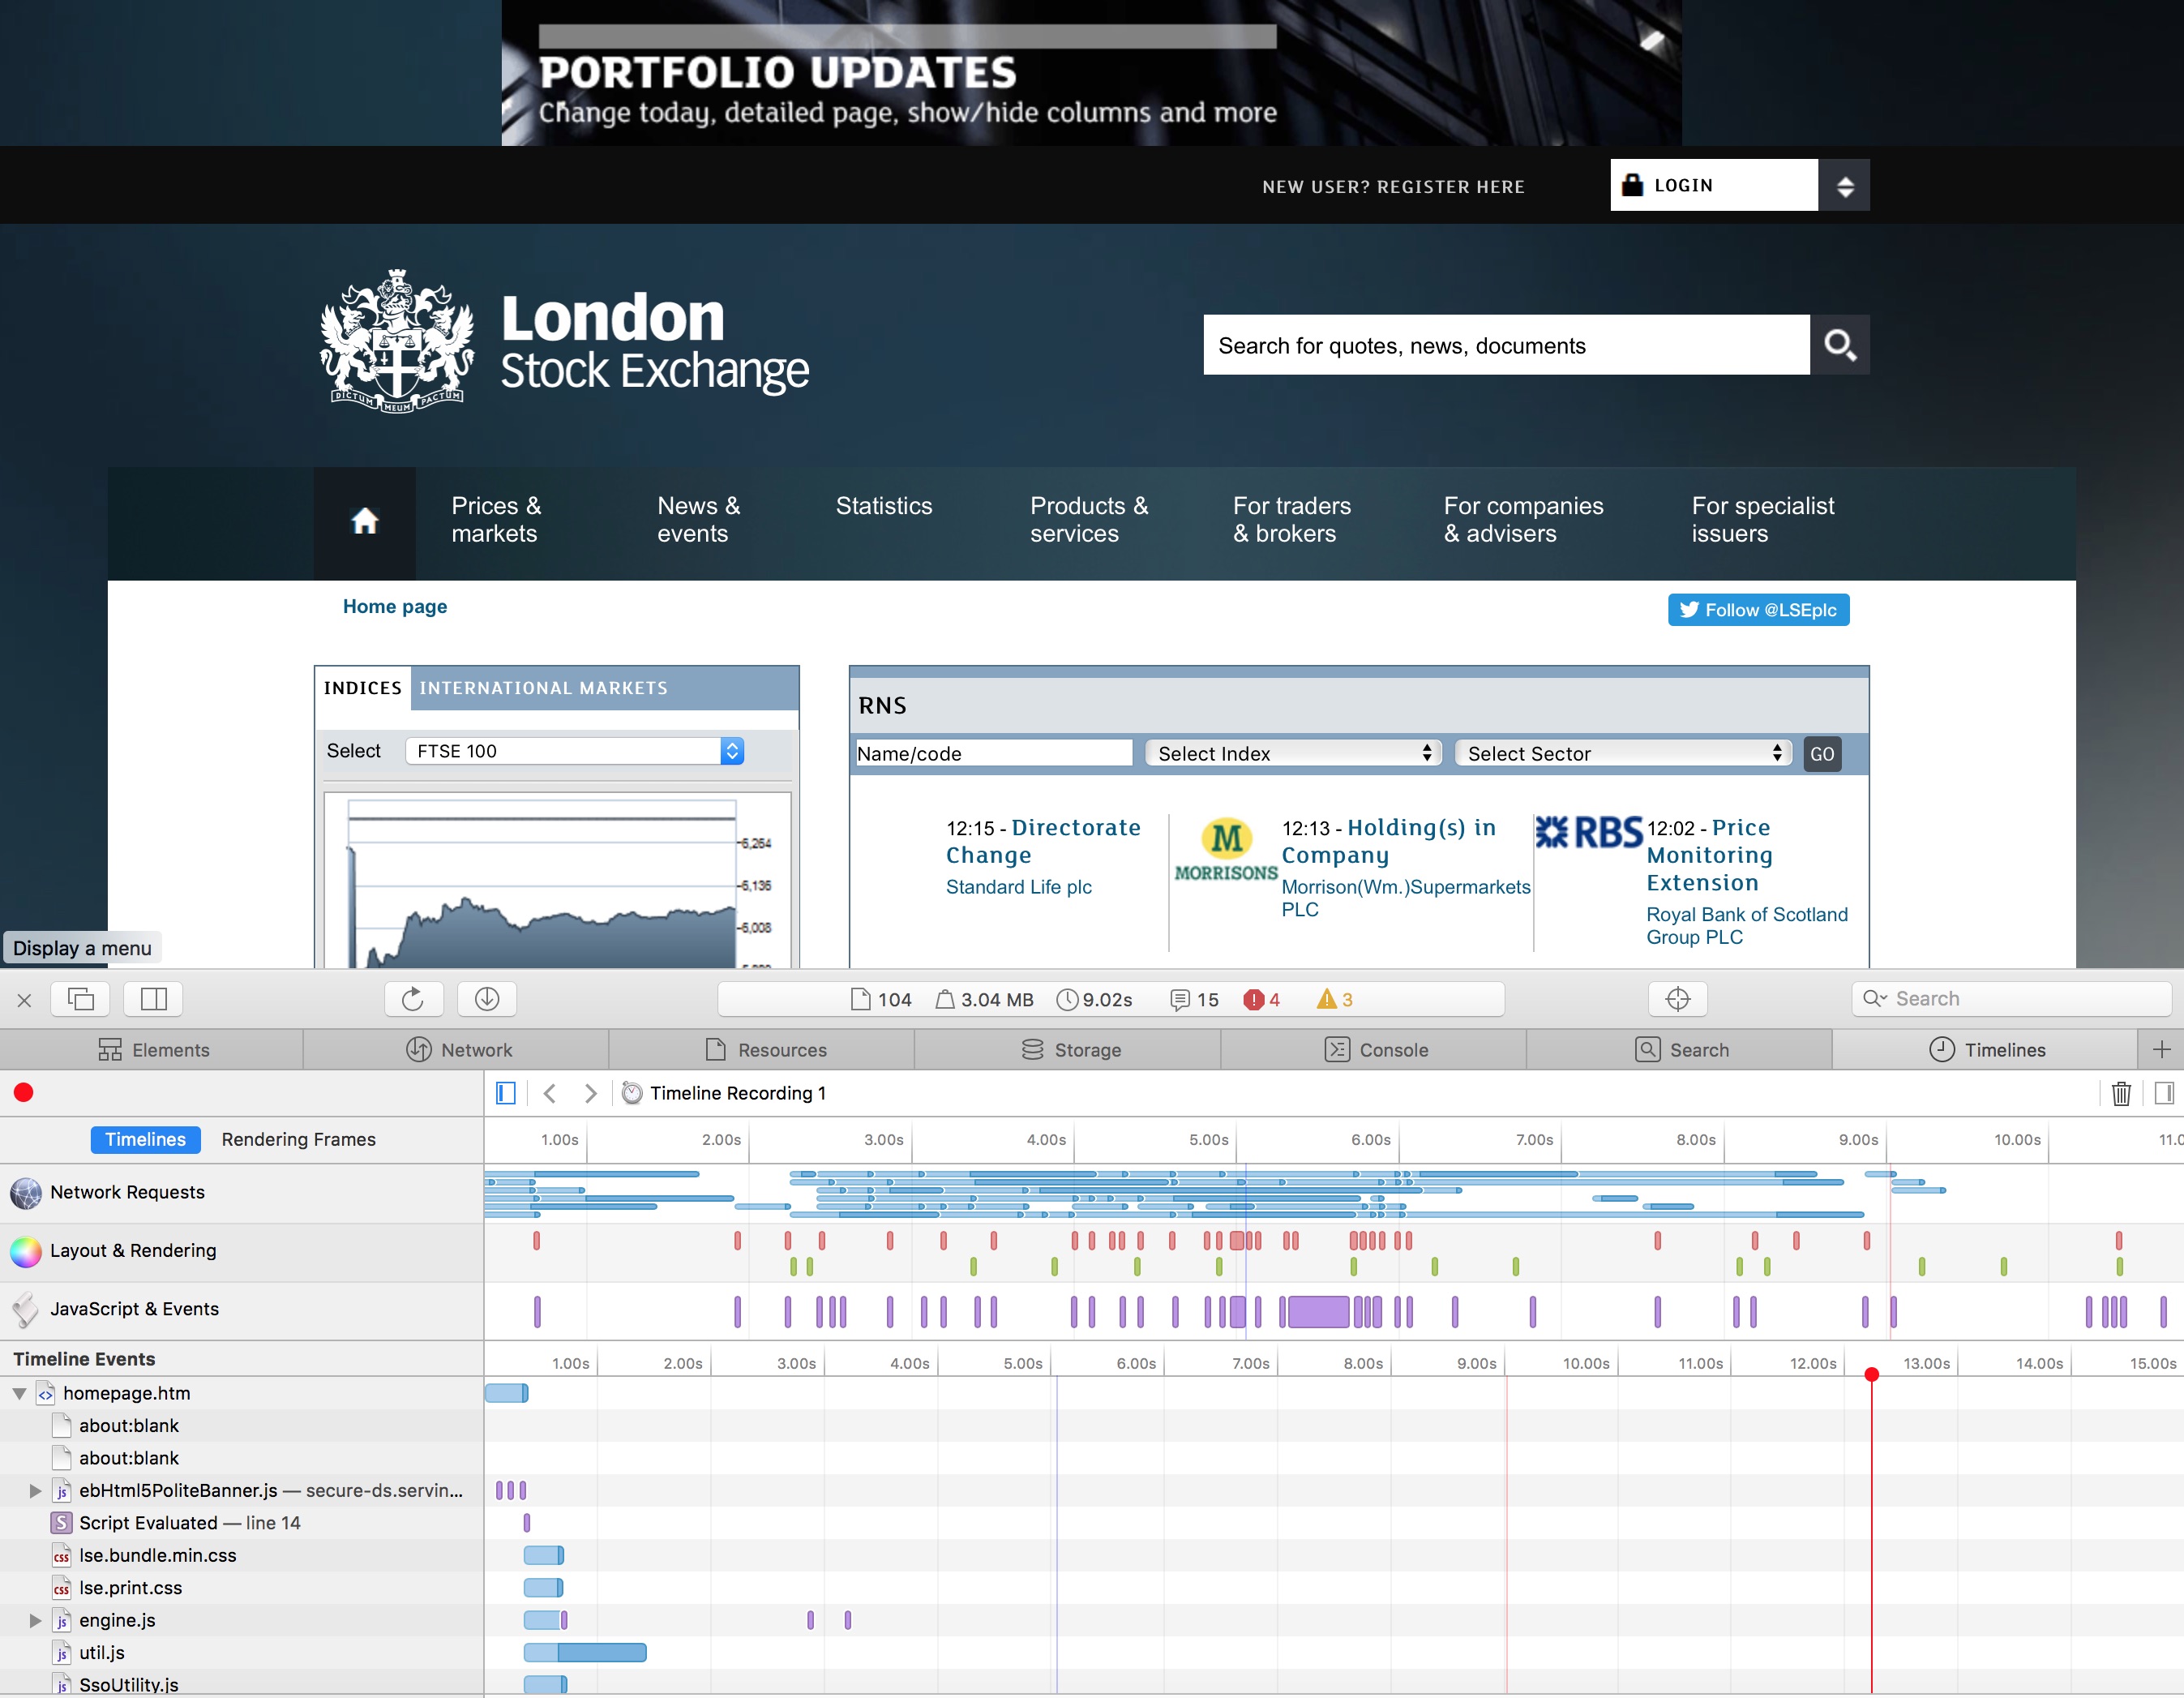Close the Web Inspector panel
The image size is (2184, 1698).
click(x=25, y=1000)
